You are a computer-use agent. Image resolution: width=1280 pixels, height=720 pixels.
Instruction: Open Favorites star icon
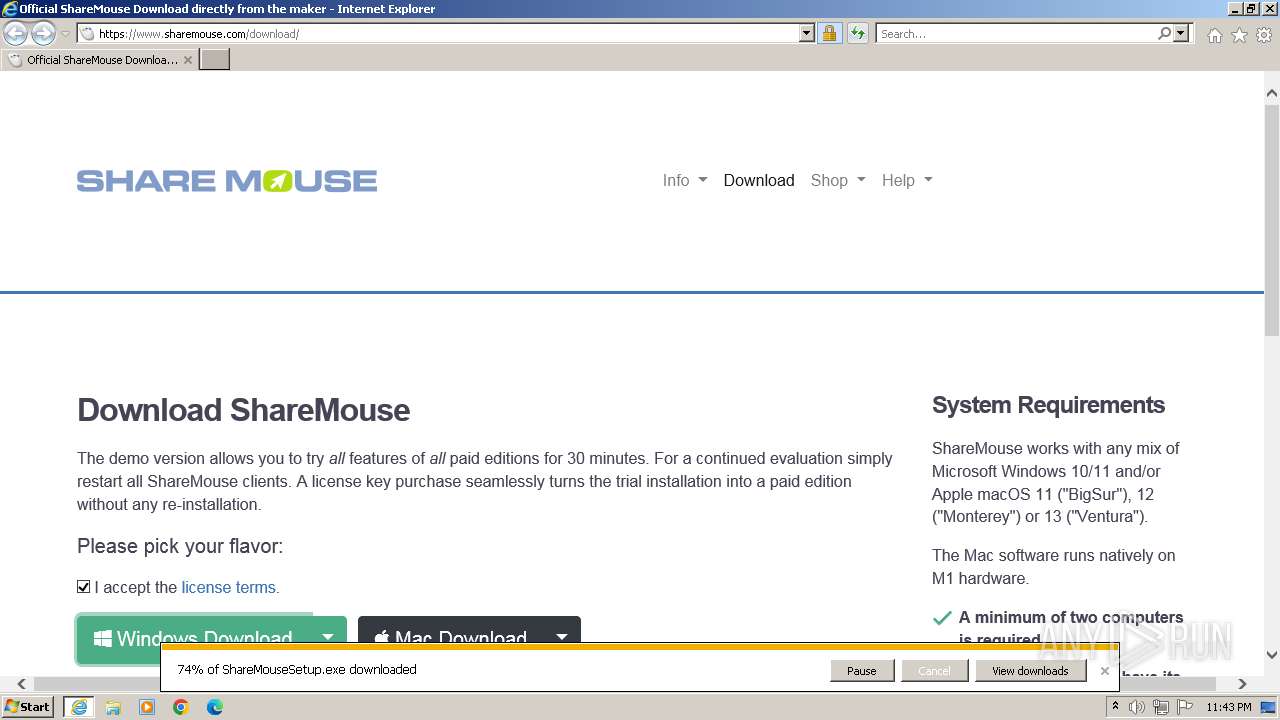click(1239, 35)
